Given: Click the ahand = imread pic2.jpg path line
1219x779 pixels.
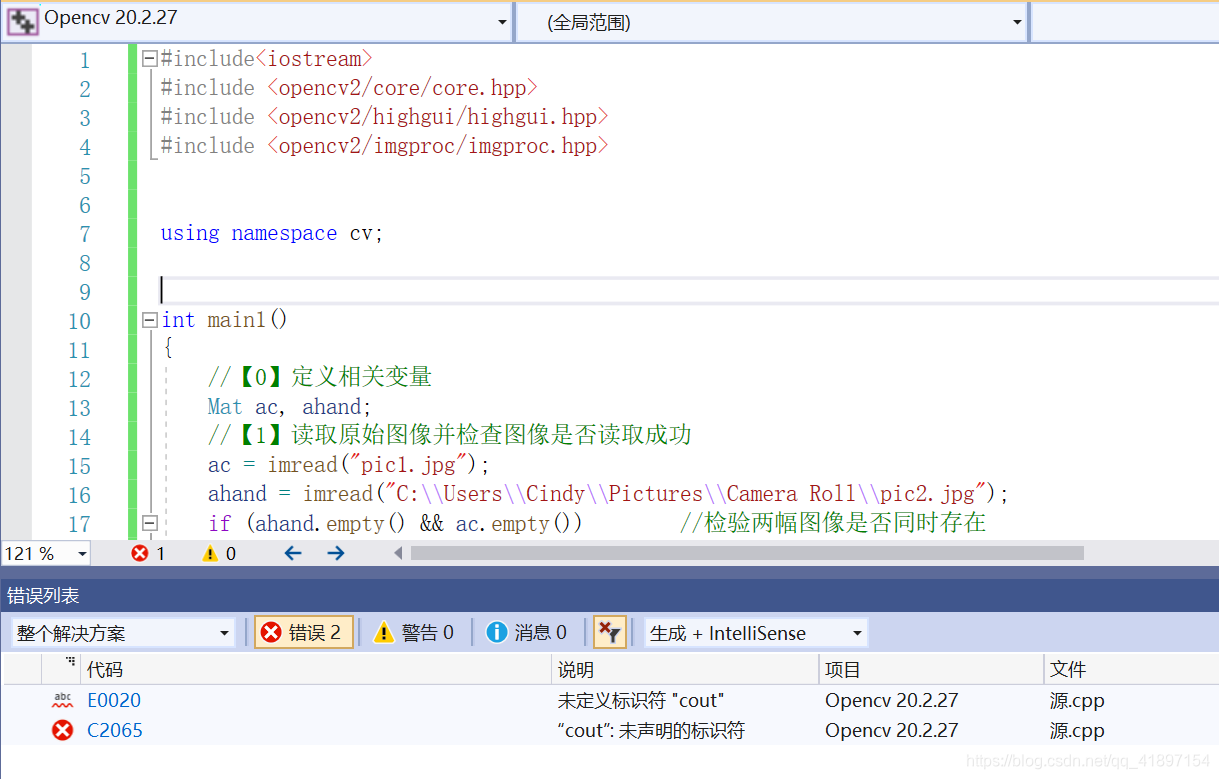Looking at the screenshot, I should [x=608, y=494].
